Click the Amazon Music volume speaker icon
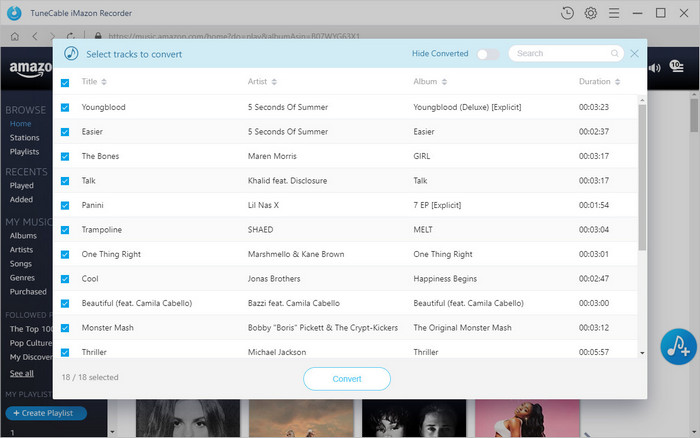Viewport: 700px width, 438px height. click(x=654, y=68)
